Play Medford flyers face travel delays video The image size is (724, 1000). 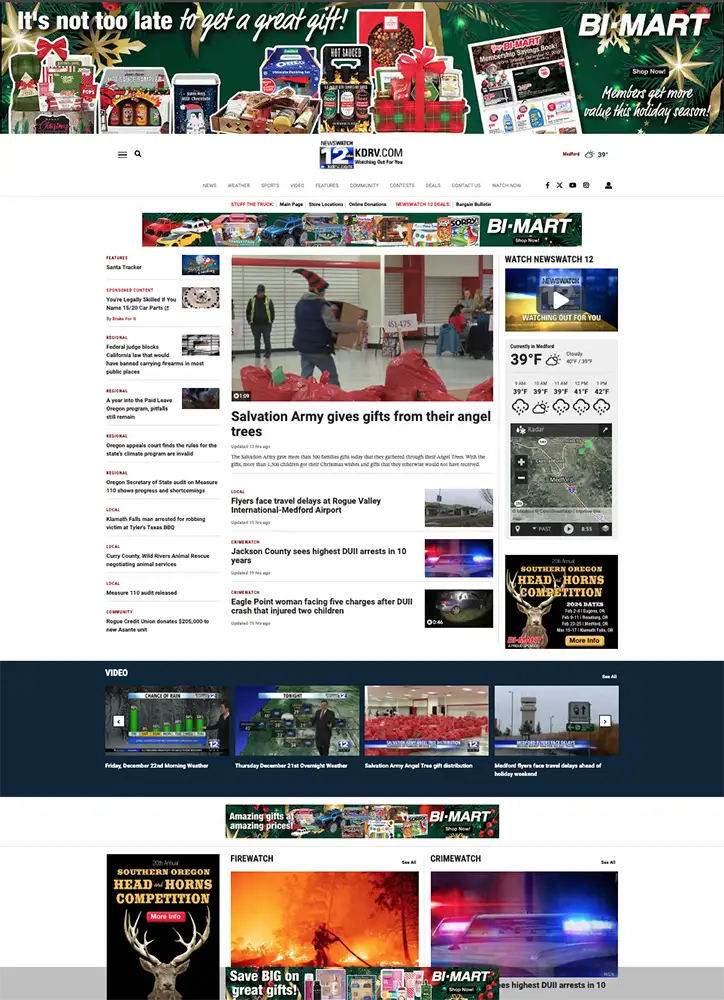pos(556,721)
